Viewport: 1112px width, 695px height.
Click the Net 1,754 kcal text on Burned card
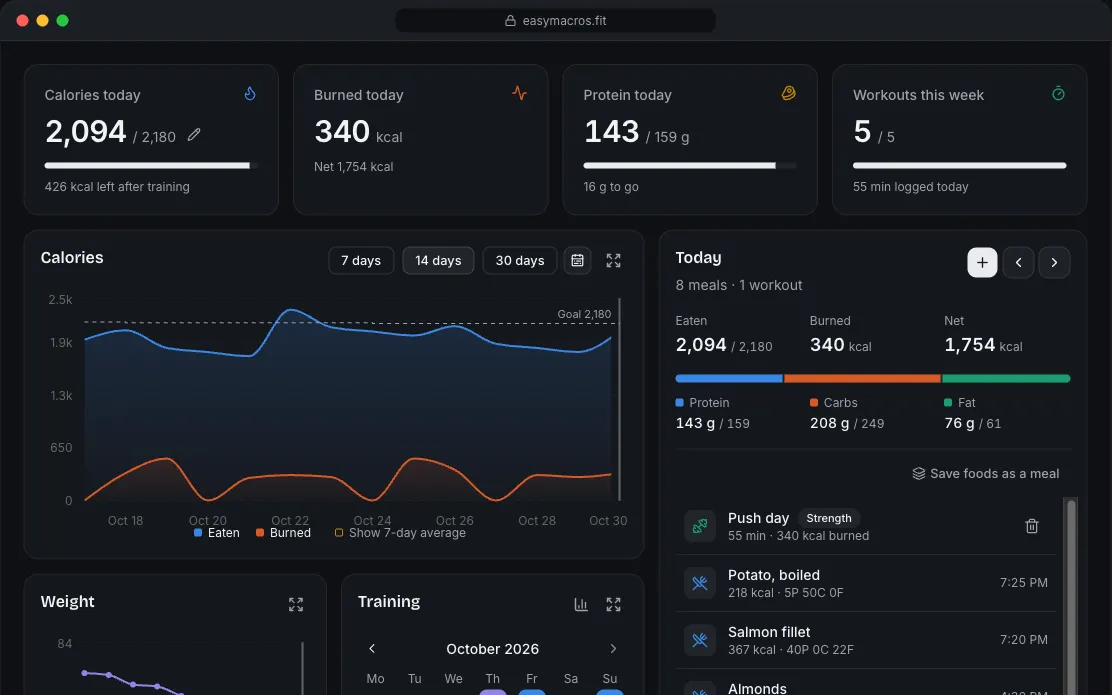click(353, 167)
